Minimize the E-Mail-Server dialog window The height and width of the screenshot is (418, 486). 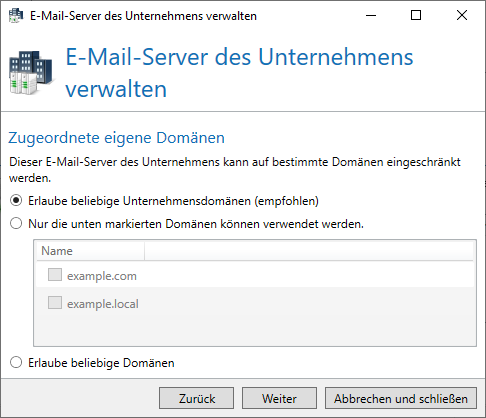(x=371, y=15)
